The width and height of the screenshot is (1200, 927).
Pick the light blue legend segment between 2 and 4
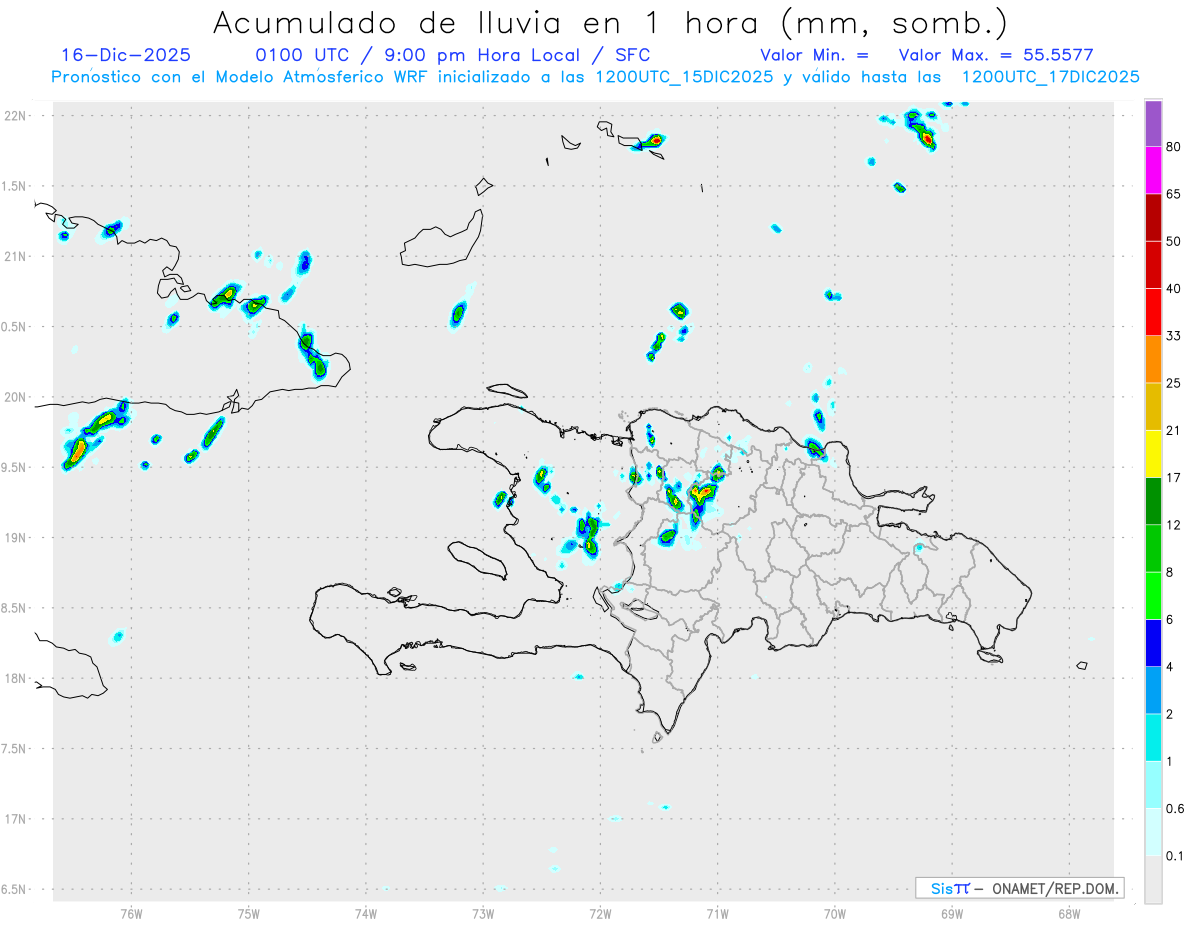[1153, 690]
